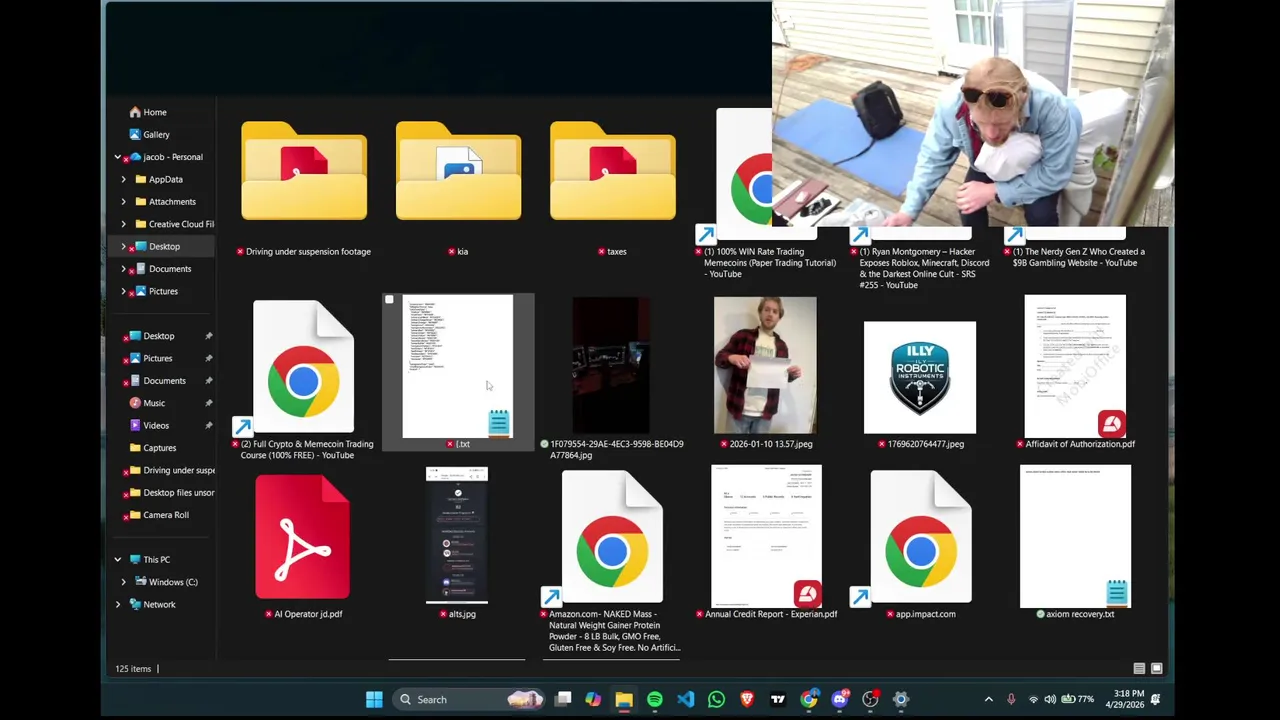Viewport: 1280px width, 720px height.
Task: Expand the Pictures node under jacob - Personal
Action: point(123,291)
